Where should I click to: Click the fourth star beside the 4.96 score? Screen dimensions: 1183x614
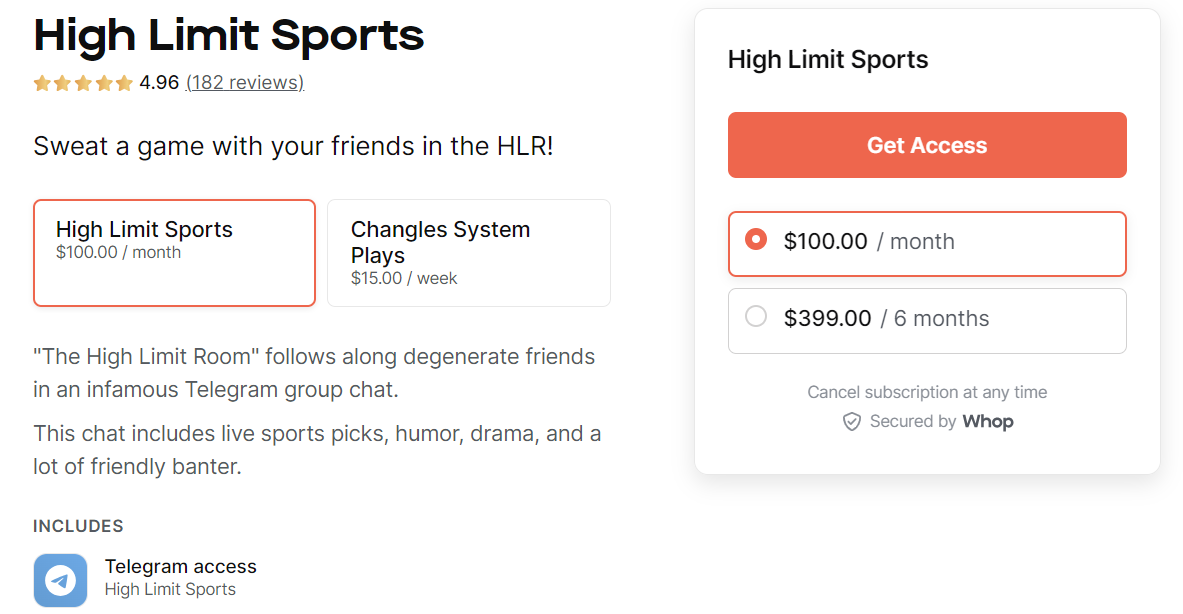pos(104,82)
